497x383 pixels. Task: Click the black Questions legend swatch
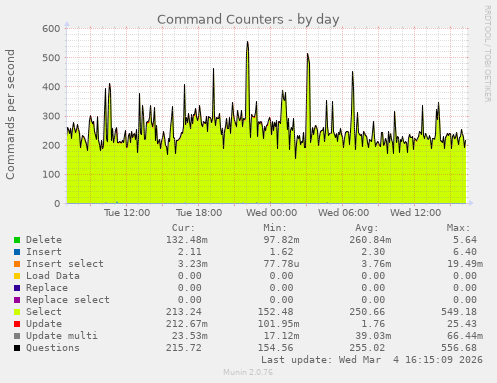pos(17,348)
